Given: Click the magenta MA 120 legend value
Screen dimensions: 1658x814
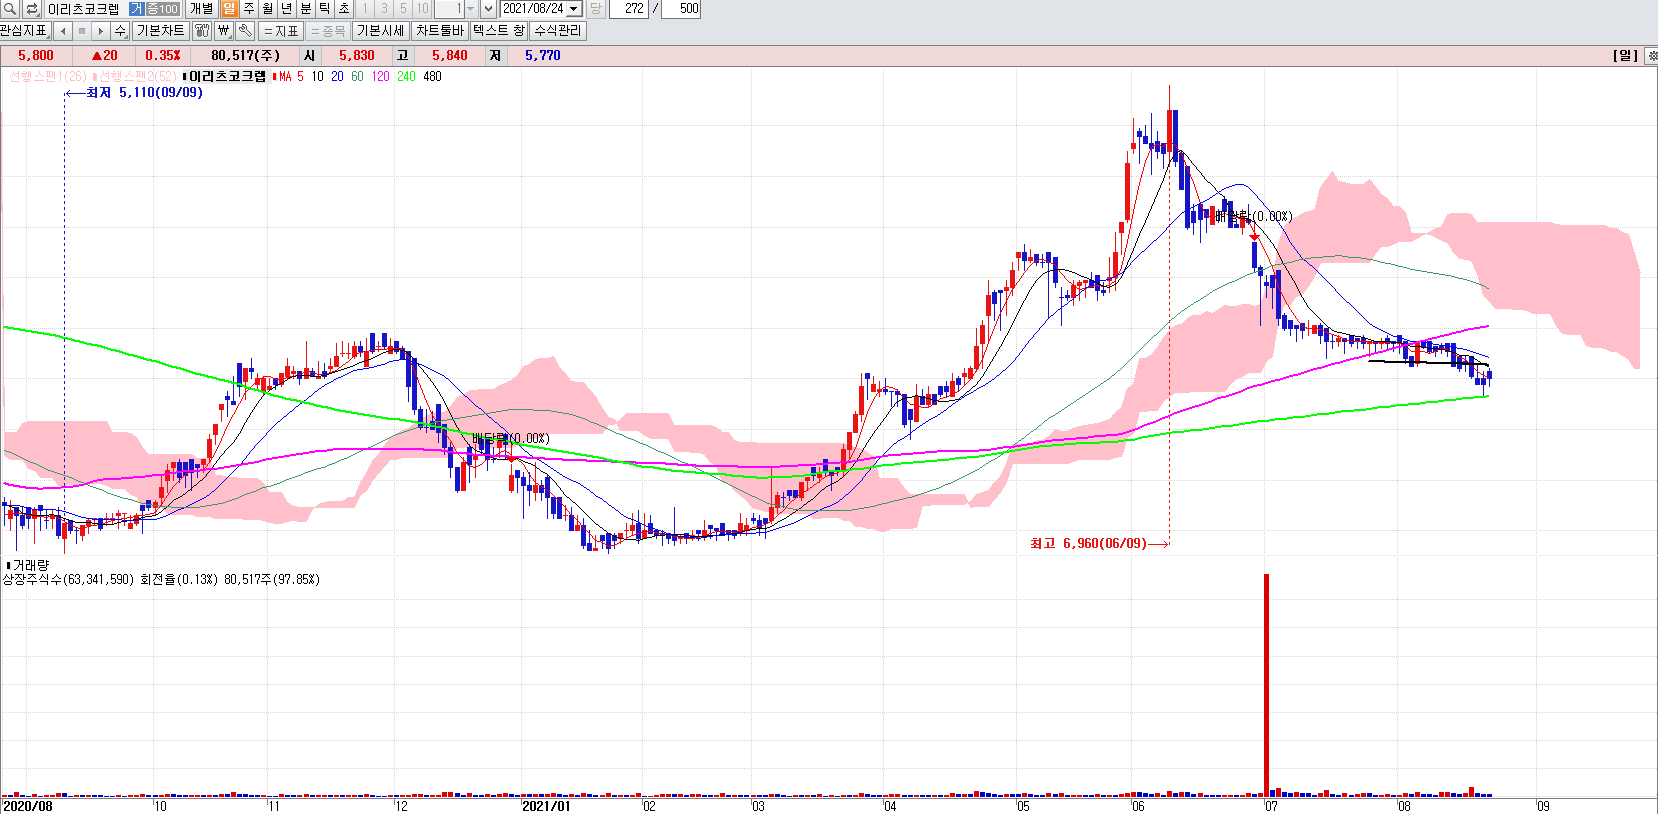Looking at the screenshot, I should (381, 76).
